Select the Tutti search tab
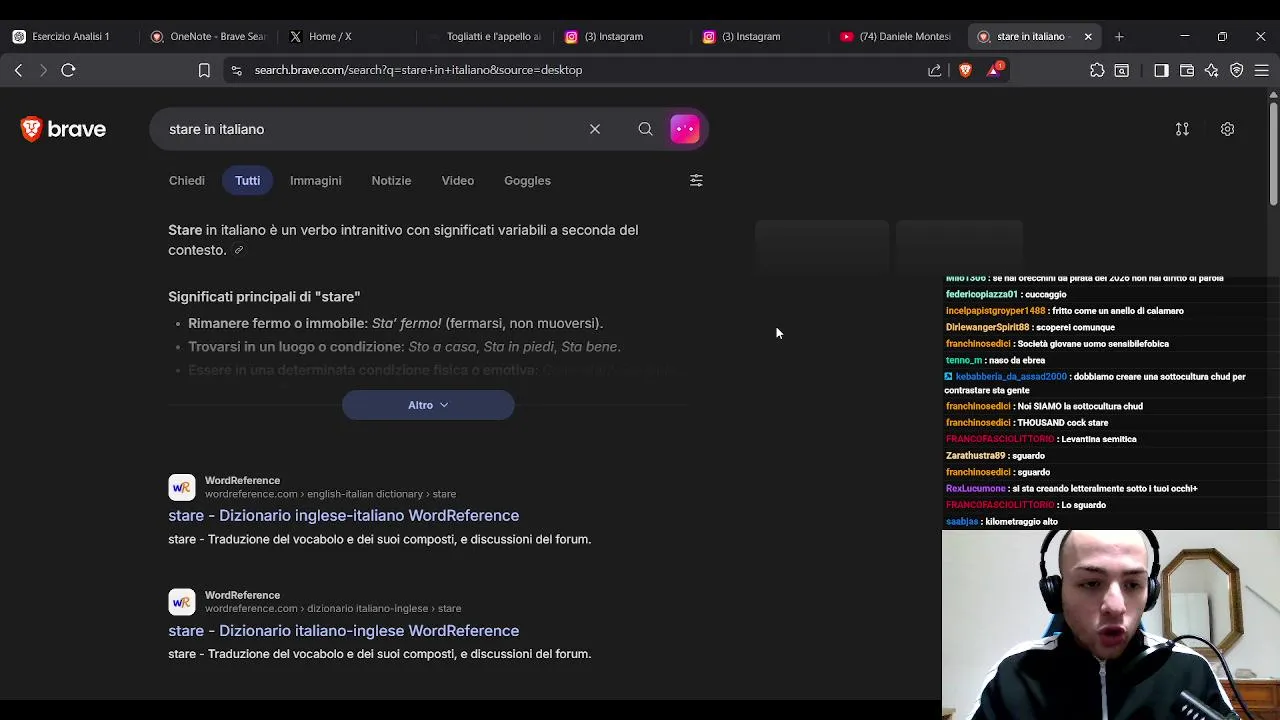1280x720 pixels. (247, 181)
